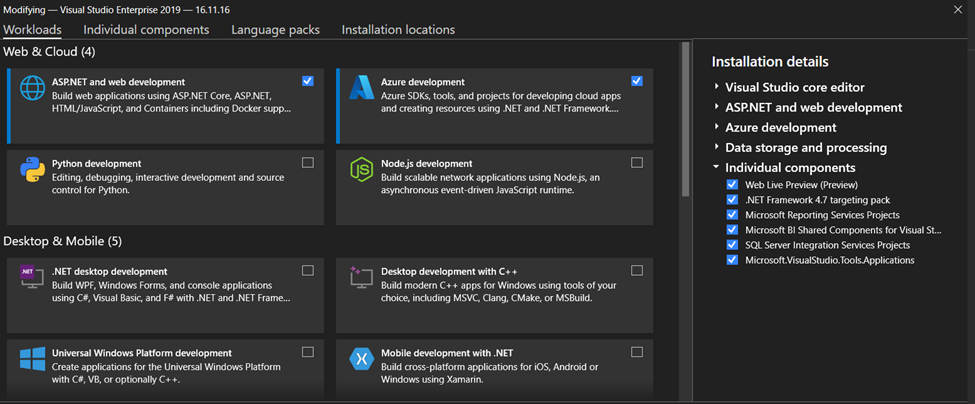
Task: Uncheck the ASP.NET and web development workload
Action: click(x=308, y=81)
